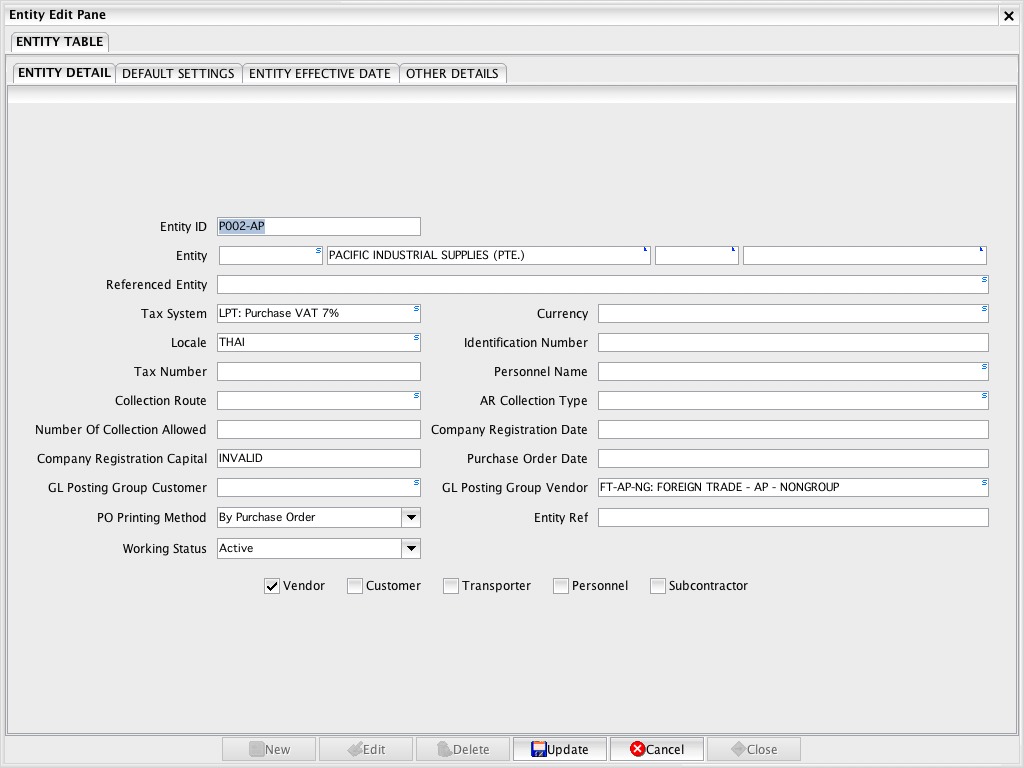
Task: Click the Entity Ref input field
Action: pyautogui.click(x=793, y=518)
